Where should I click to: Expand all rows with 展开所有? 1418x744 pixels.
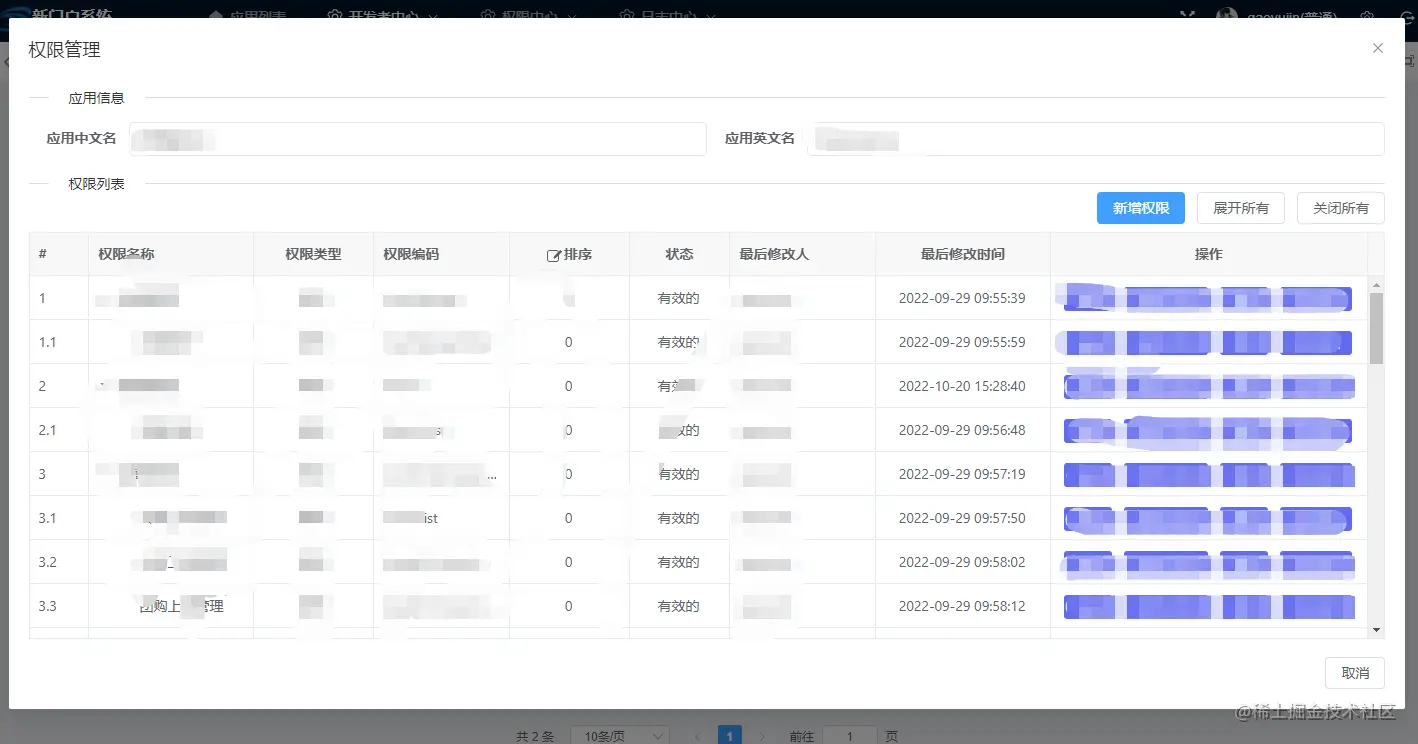point(1241,208)
